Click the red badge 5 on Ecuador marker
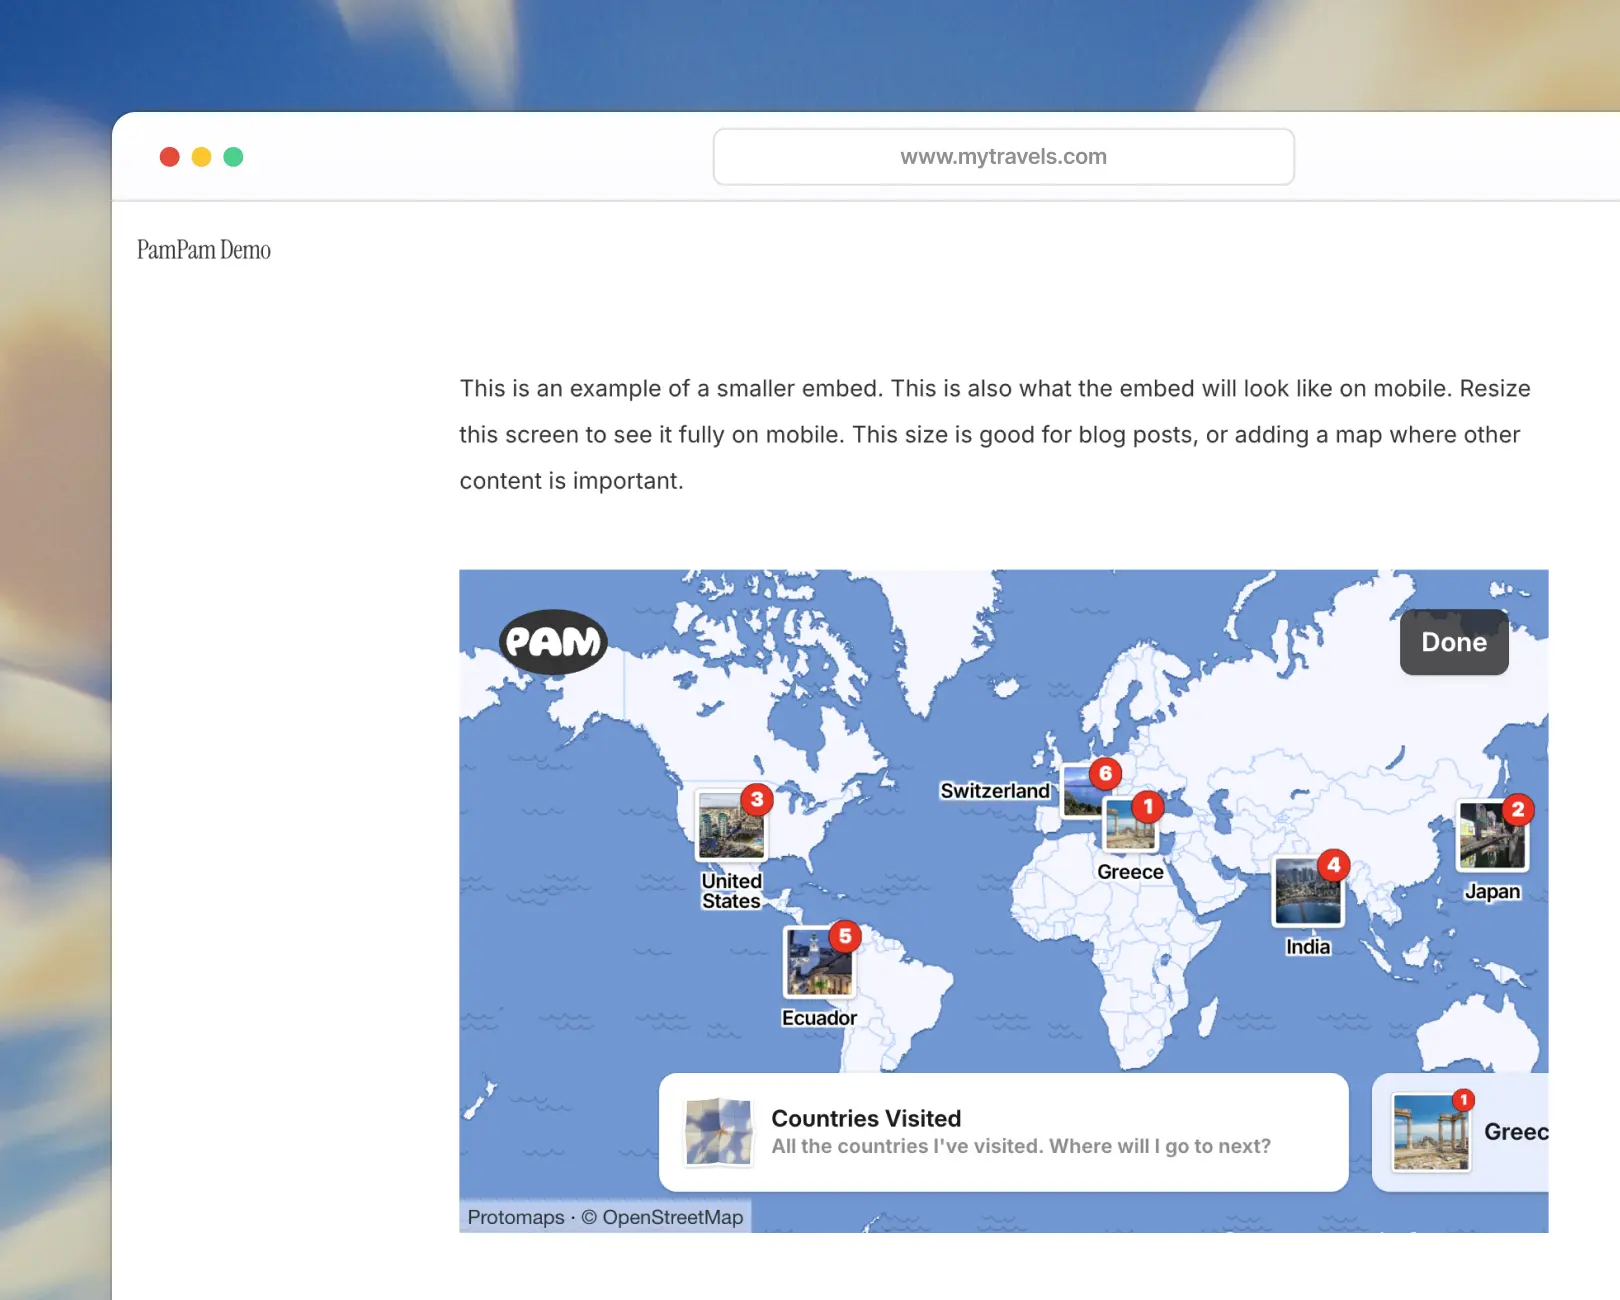1620x1300 pixels. (845, 937)
